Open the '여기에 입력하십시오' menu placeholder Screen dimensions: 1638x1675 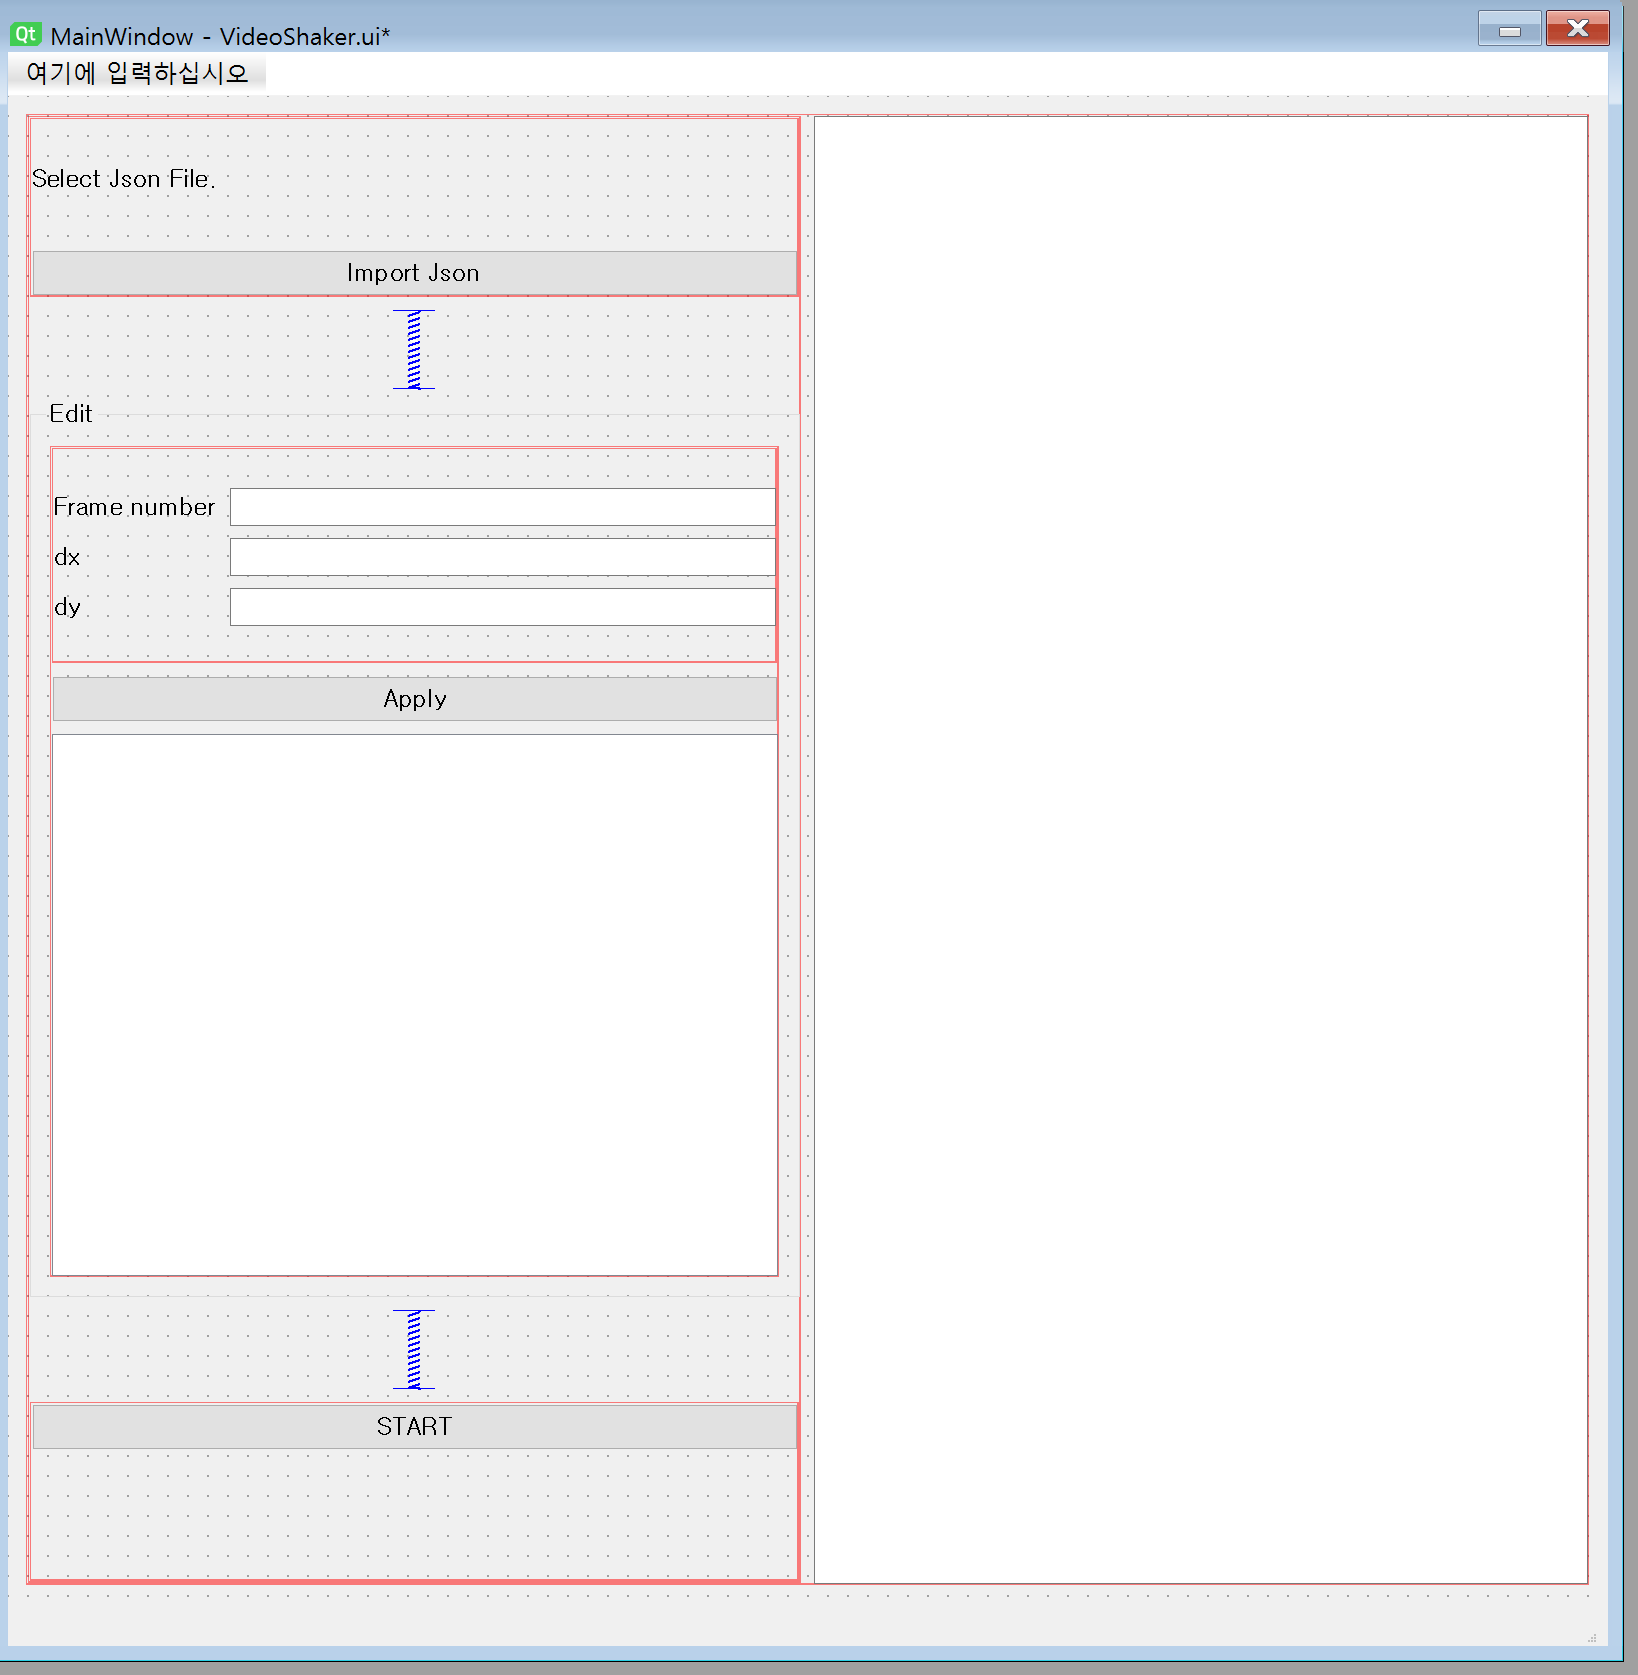point(137,73)
